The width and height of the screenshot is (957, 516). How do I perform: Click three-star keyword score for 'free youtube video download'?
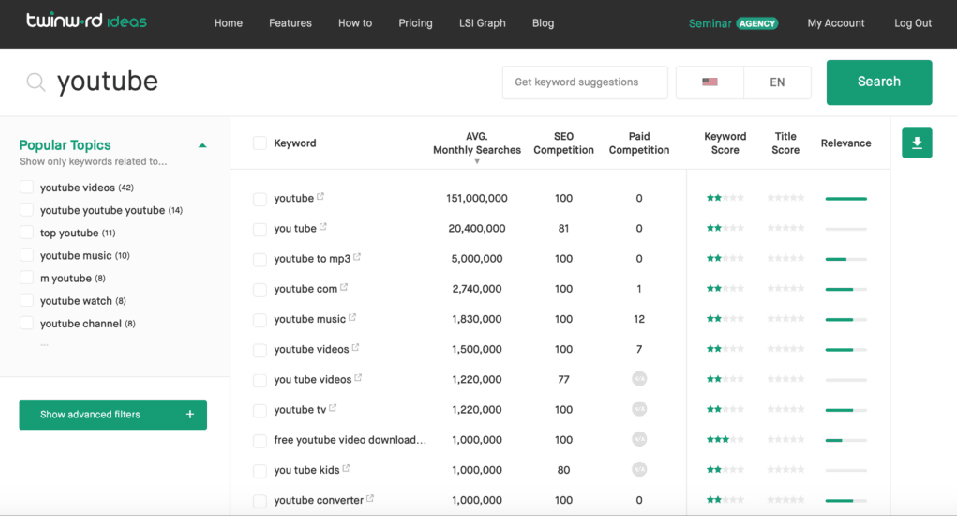coord(725,440)
